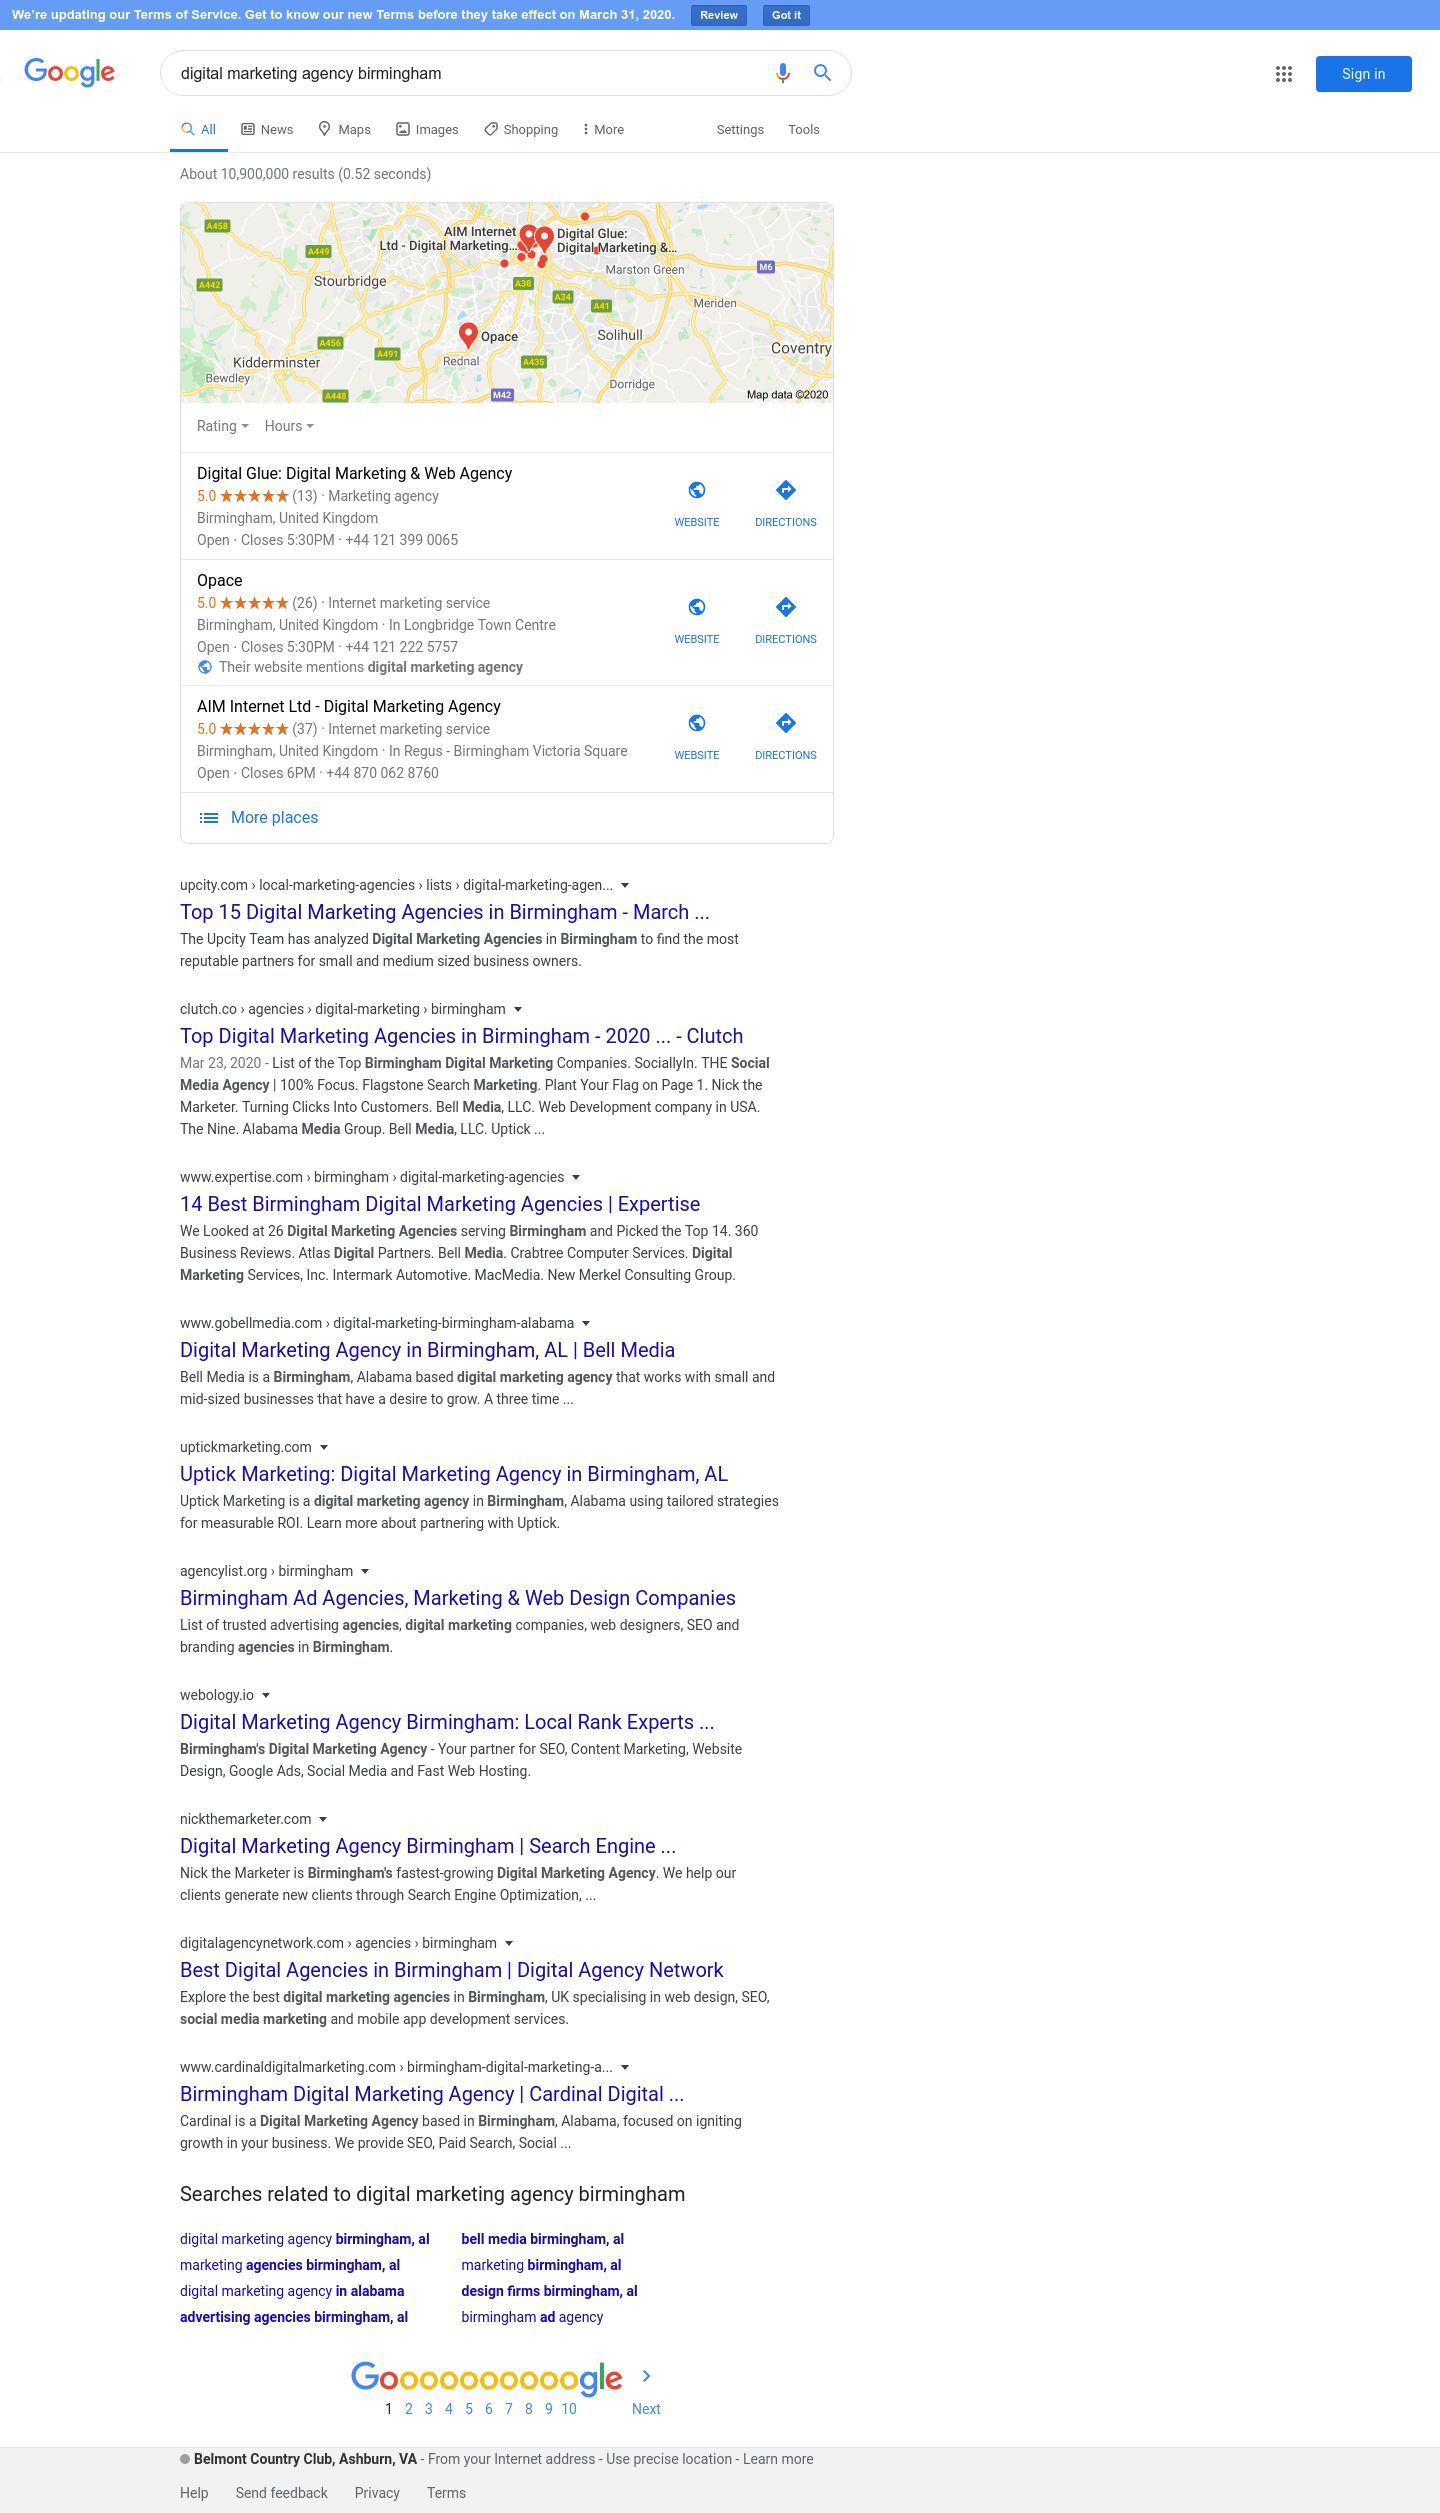Expand digitalagencynetwork.com result options arrow
1440x2513 pixels.
509,1943
